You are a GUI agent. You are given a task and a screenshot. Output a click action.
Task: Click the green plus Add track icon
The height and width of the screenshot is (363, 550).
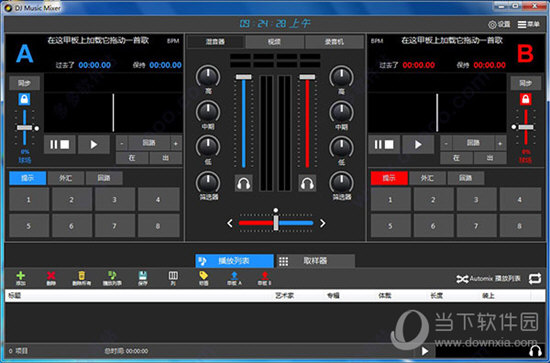(x=21, y=278)
